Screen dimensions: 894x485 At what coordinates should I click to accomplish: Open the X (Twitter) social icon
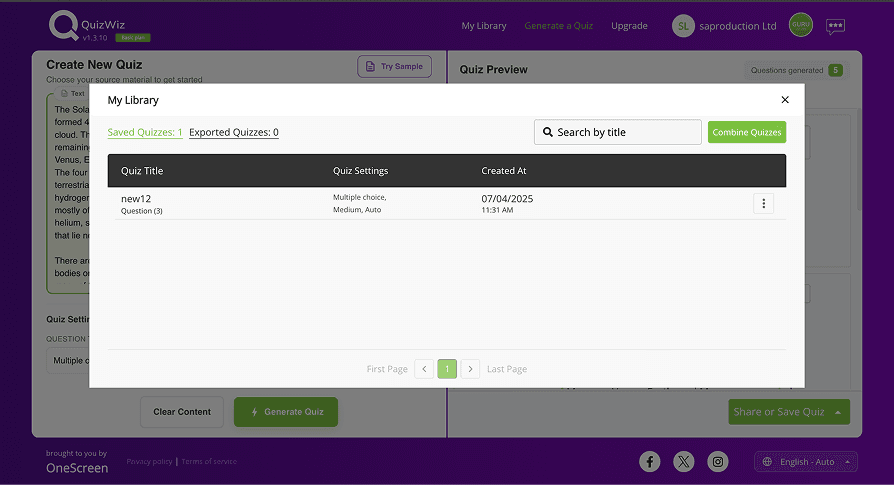click(x=684, y=461)
